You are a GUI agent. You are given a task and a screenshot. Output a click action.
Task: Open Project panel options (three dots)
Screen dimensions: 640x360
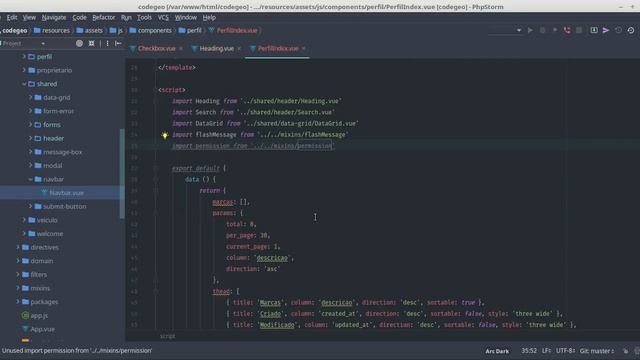(x=107, y=43)
